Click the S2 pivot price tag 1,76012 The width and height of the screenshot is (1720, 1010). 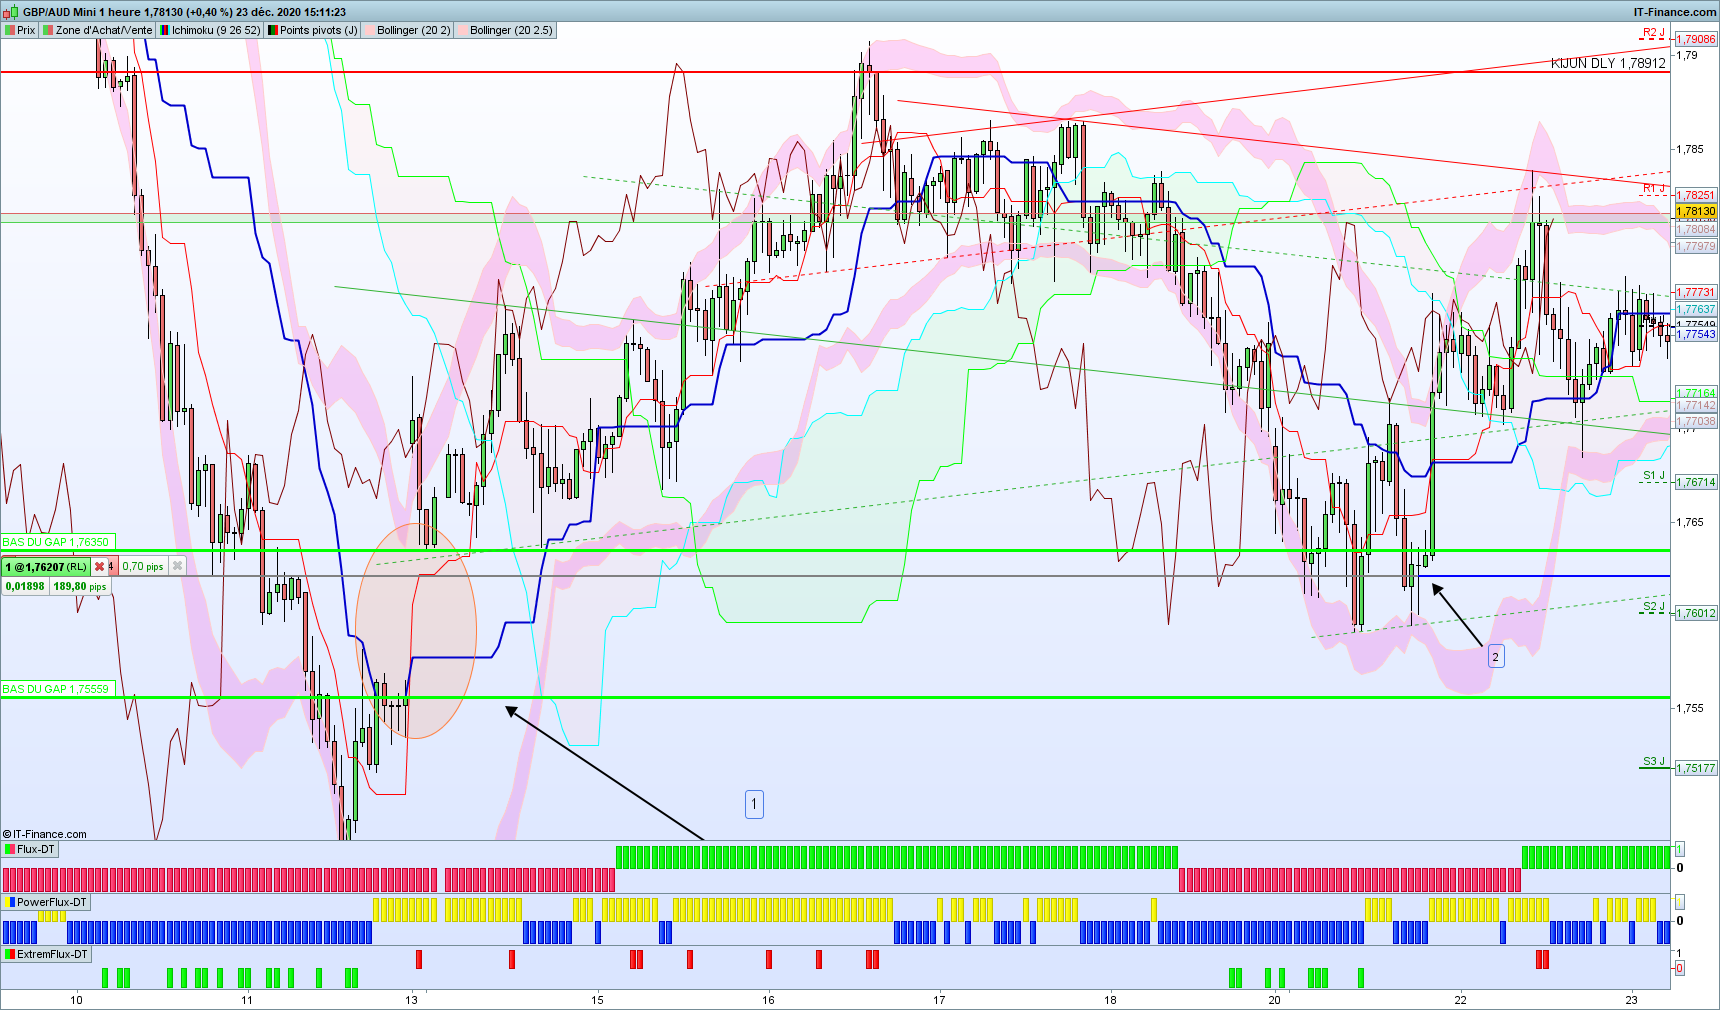[x=1696, y=613]
